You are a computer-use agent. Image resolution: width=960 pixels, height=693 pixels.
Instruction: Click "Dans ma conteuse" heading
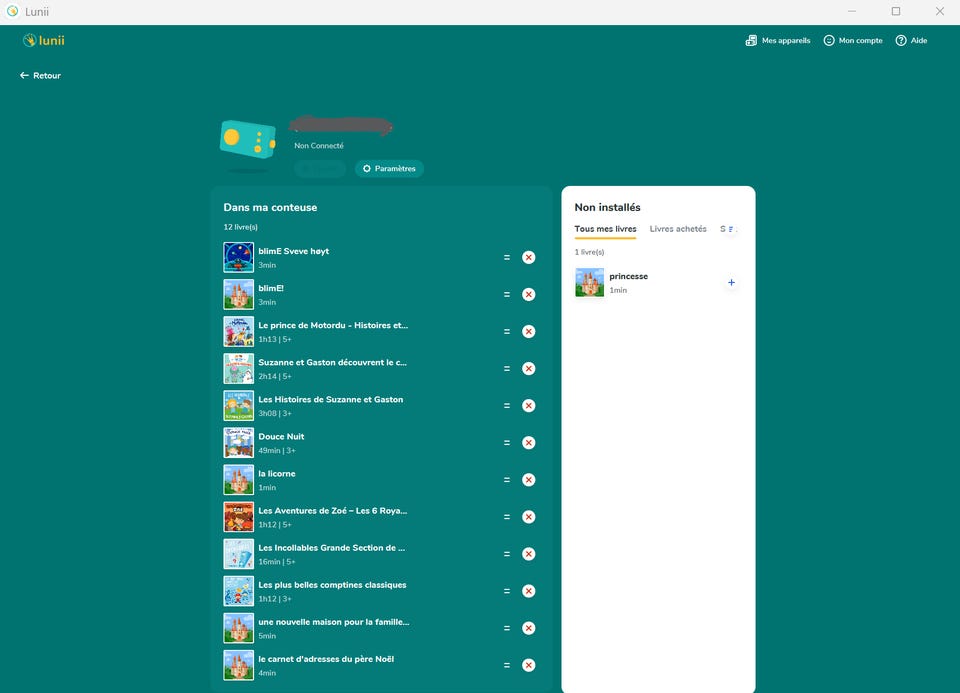[x=270, y=208]
